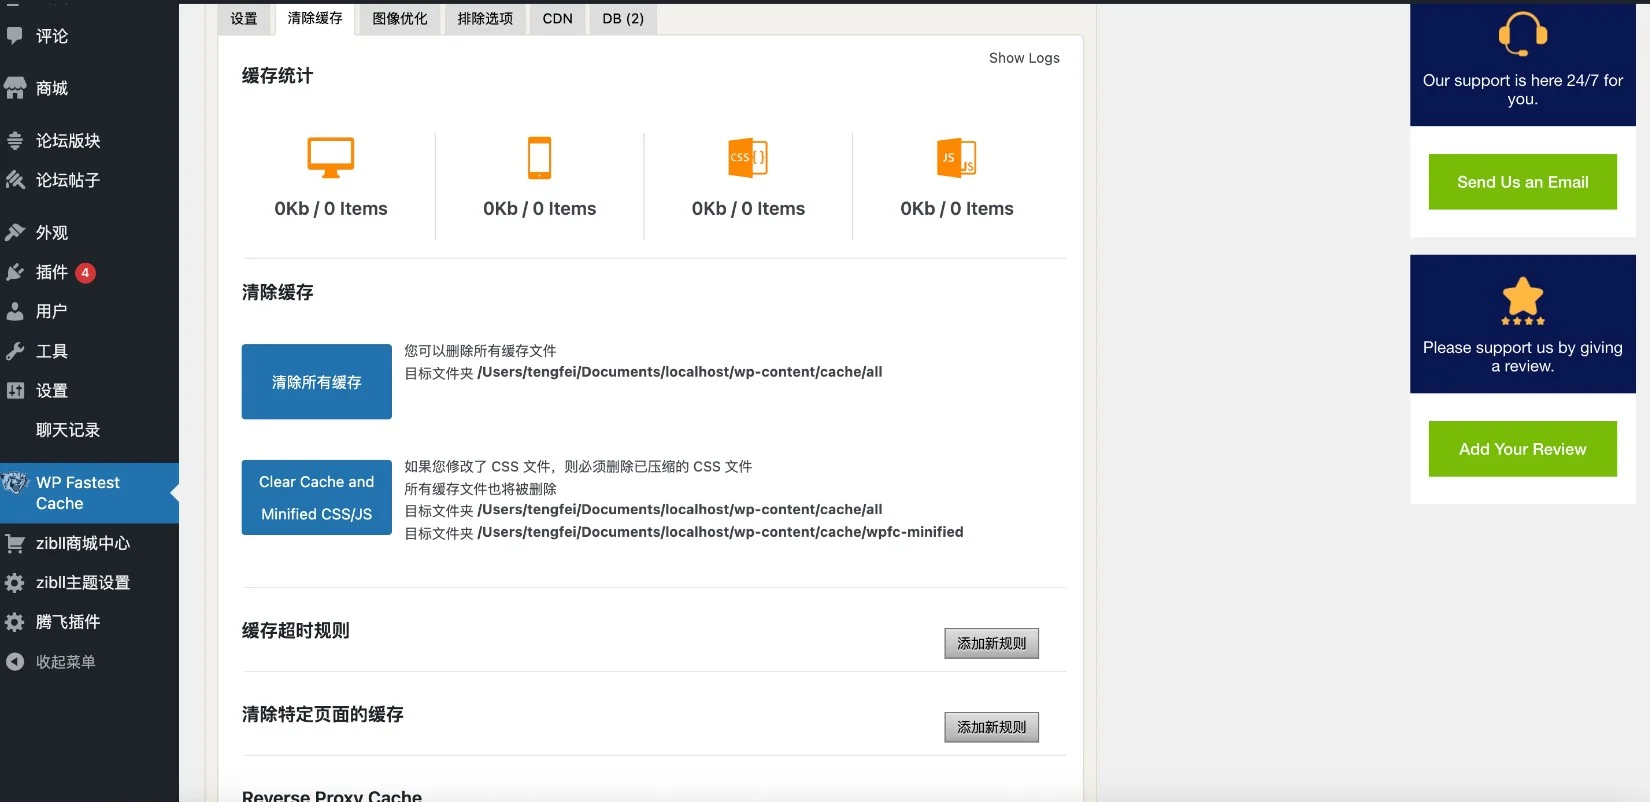Click the wpfc-minified target folder path
This screenshot has height=802, width=1650.
tap(720, 532)
